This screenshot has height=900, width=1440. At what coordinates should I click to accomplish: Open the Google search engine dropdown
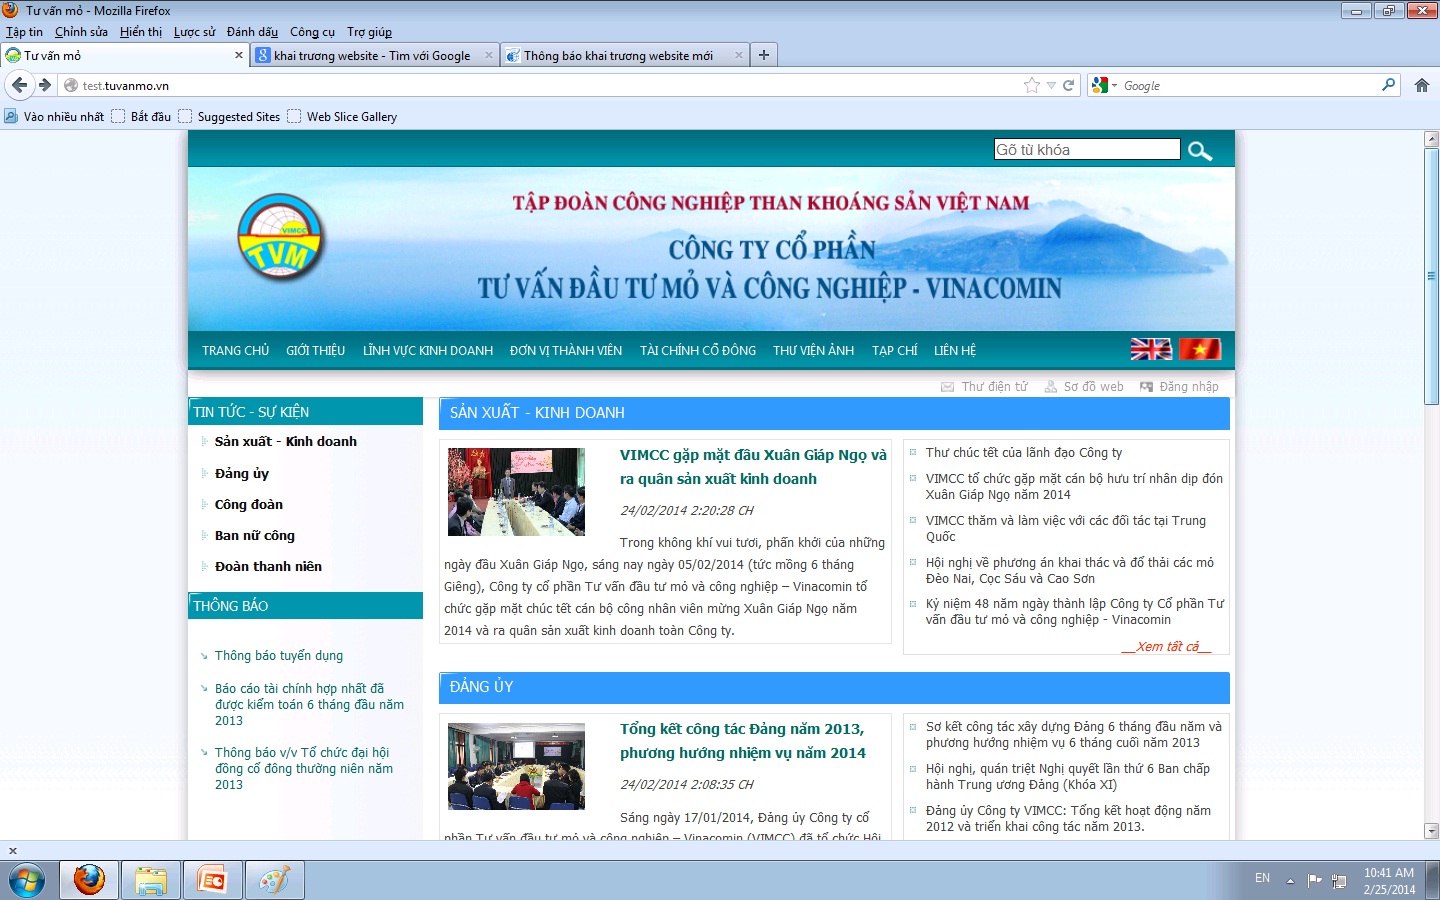(x=1104, y=85)
